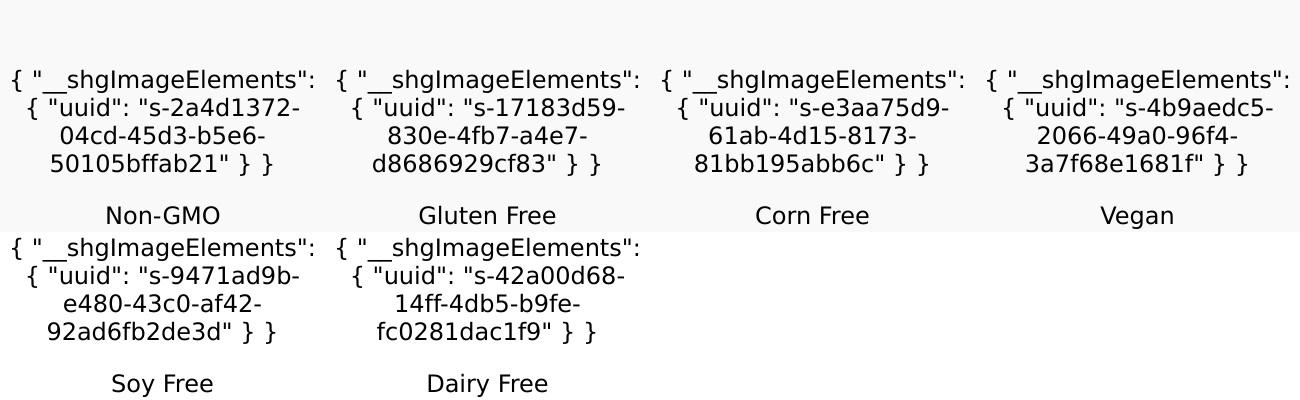Click the uuid line starting s-4b9aedc5
The height and width of the screenshot is (400, 1300).
point(1137,108)
